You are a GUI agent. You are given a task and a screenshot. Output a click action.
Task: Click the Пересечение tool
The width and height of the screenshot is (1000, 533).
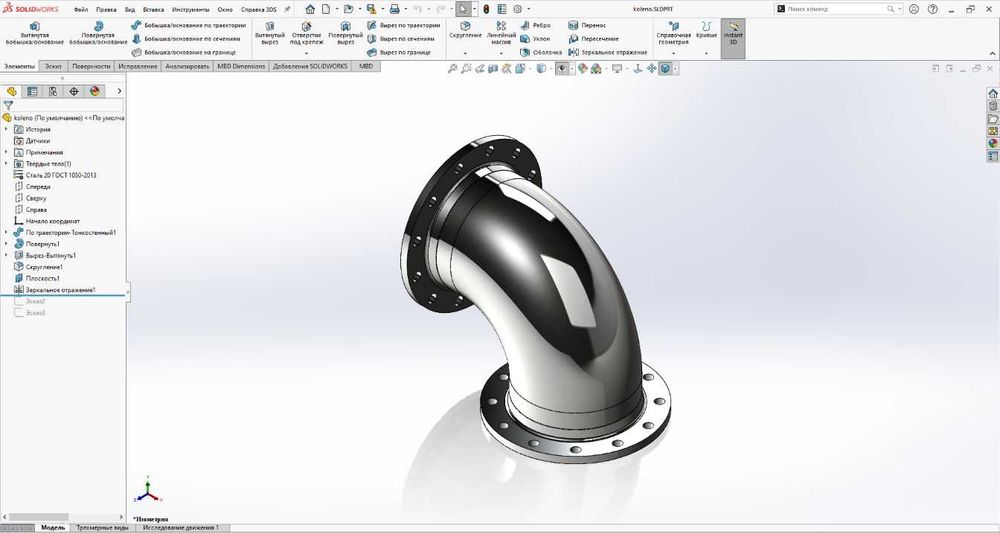point(593,39)
